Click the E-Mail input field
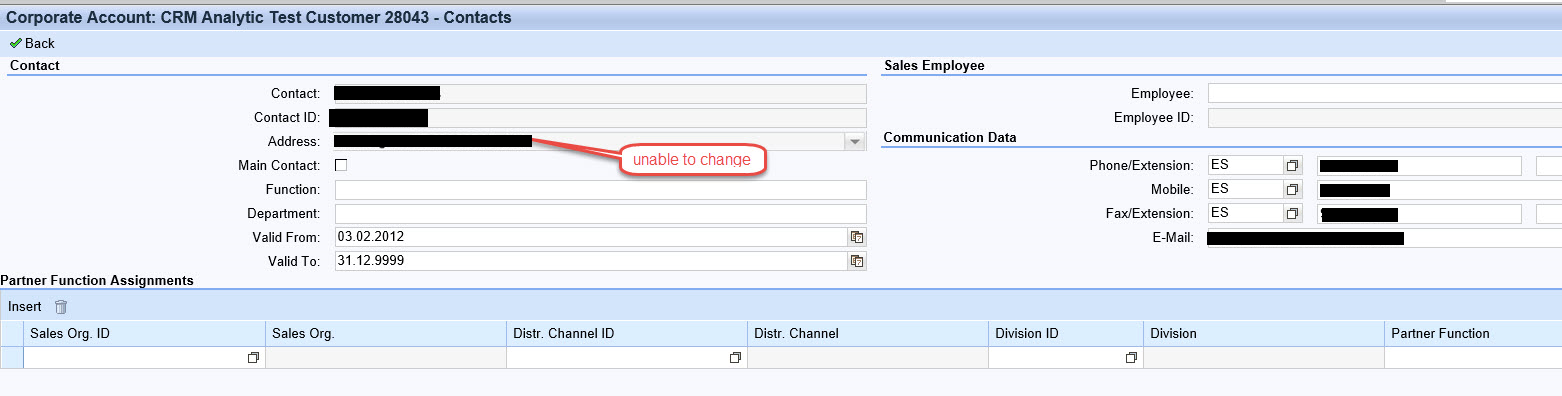Screen dimensions: 1562x396 click(1385, 238)
